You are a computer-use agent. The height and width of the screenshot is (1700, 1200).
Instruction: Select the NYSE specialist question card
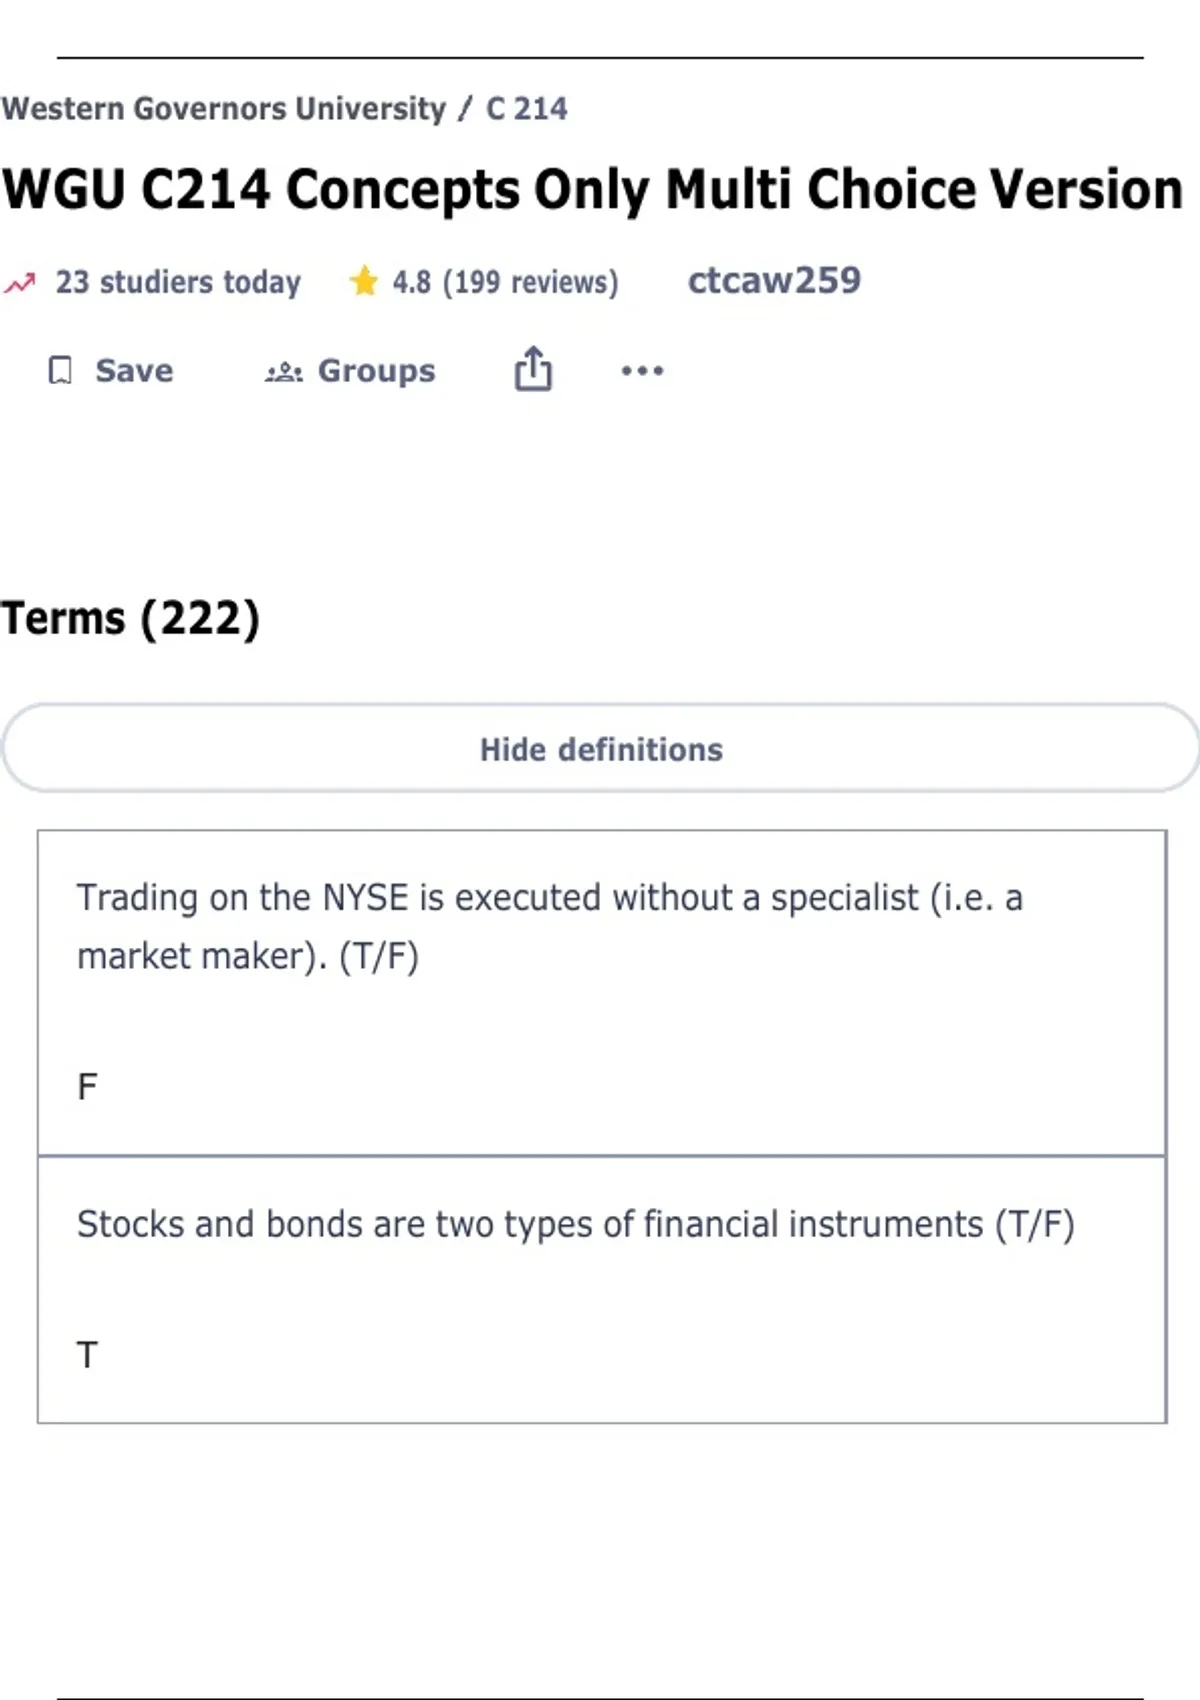pyautogui.click(x=602, y=993)
